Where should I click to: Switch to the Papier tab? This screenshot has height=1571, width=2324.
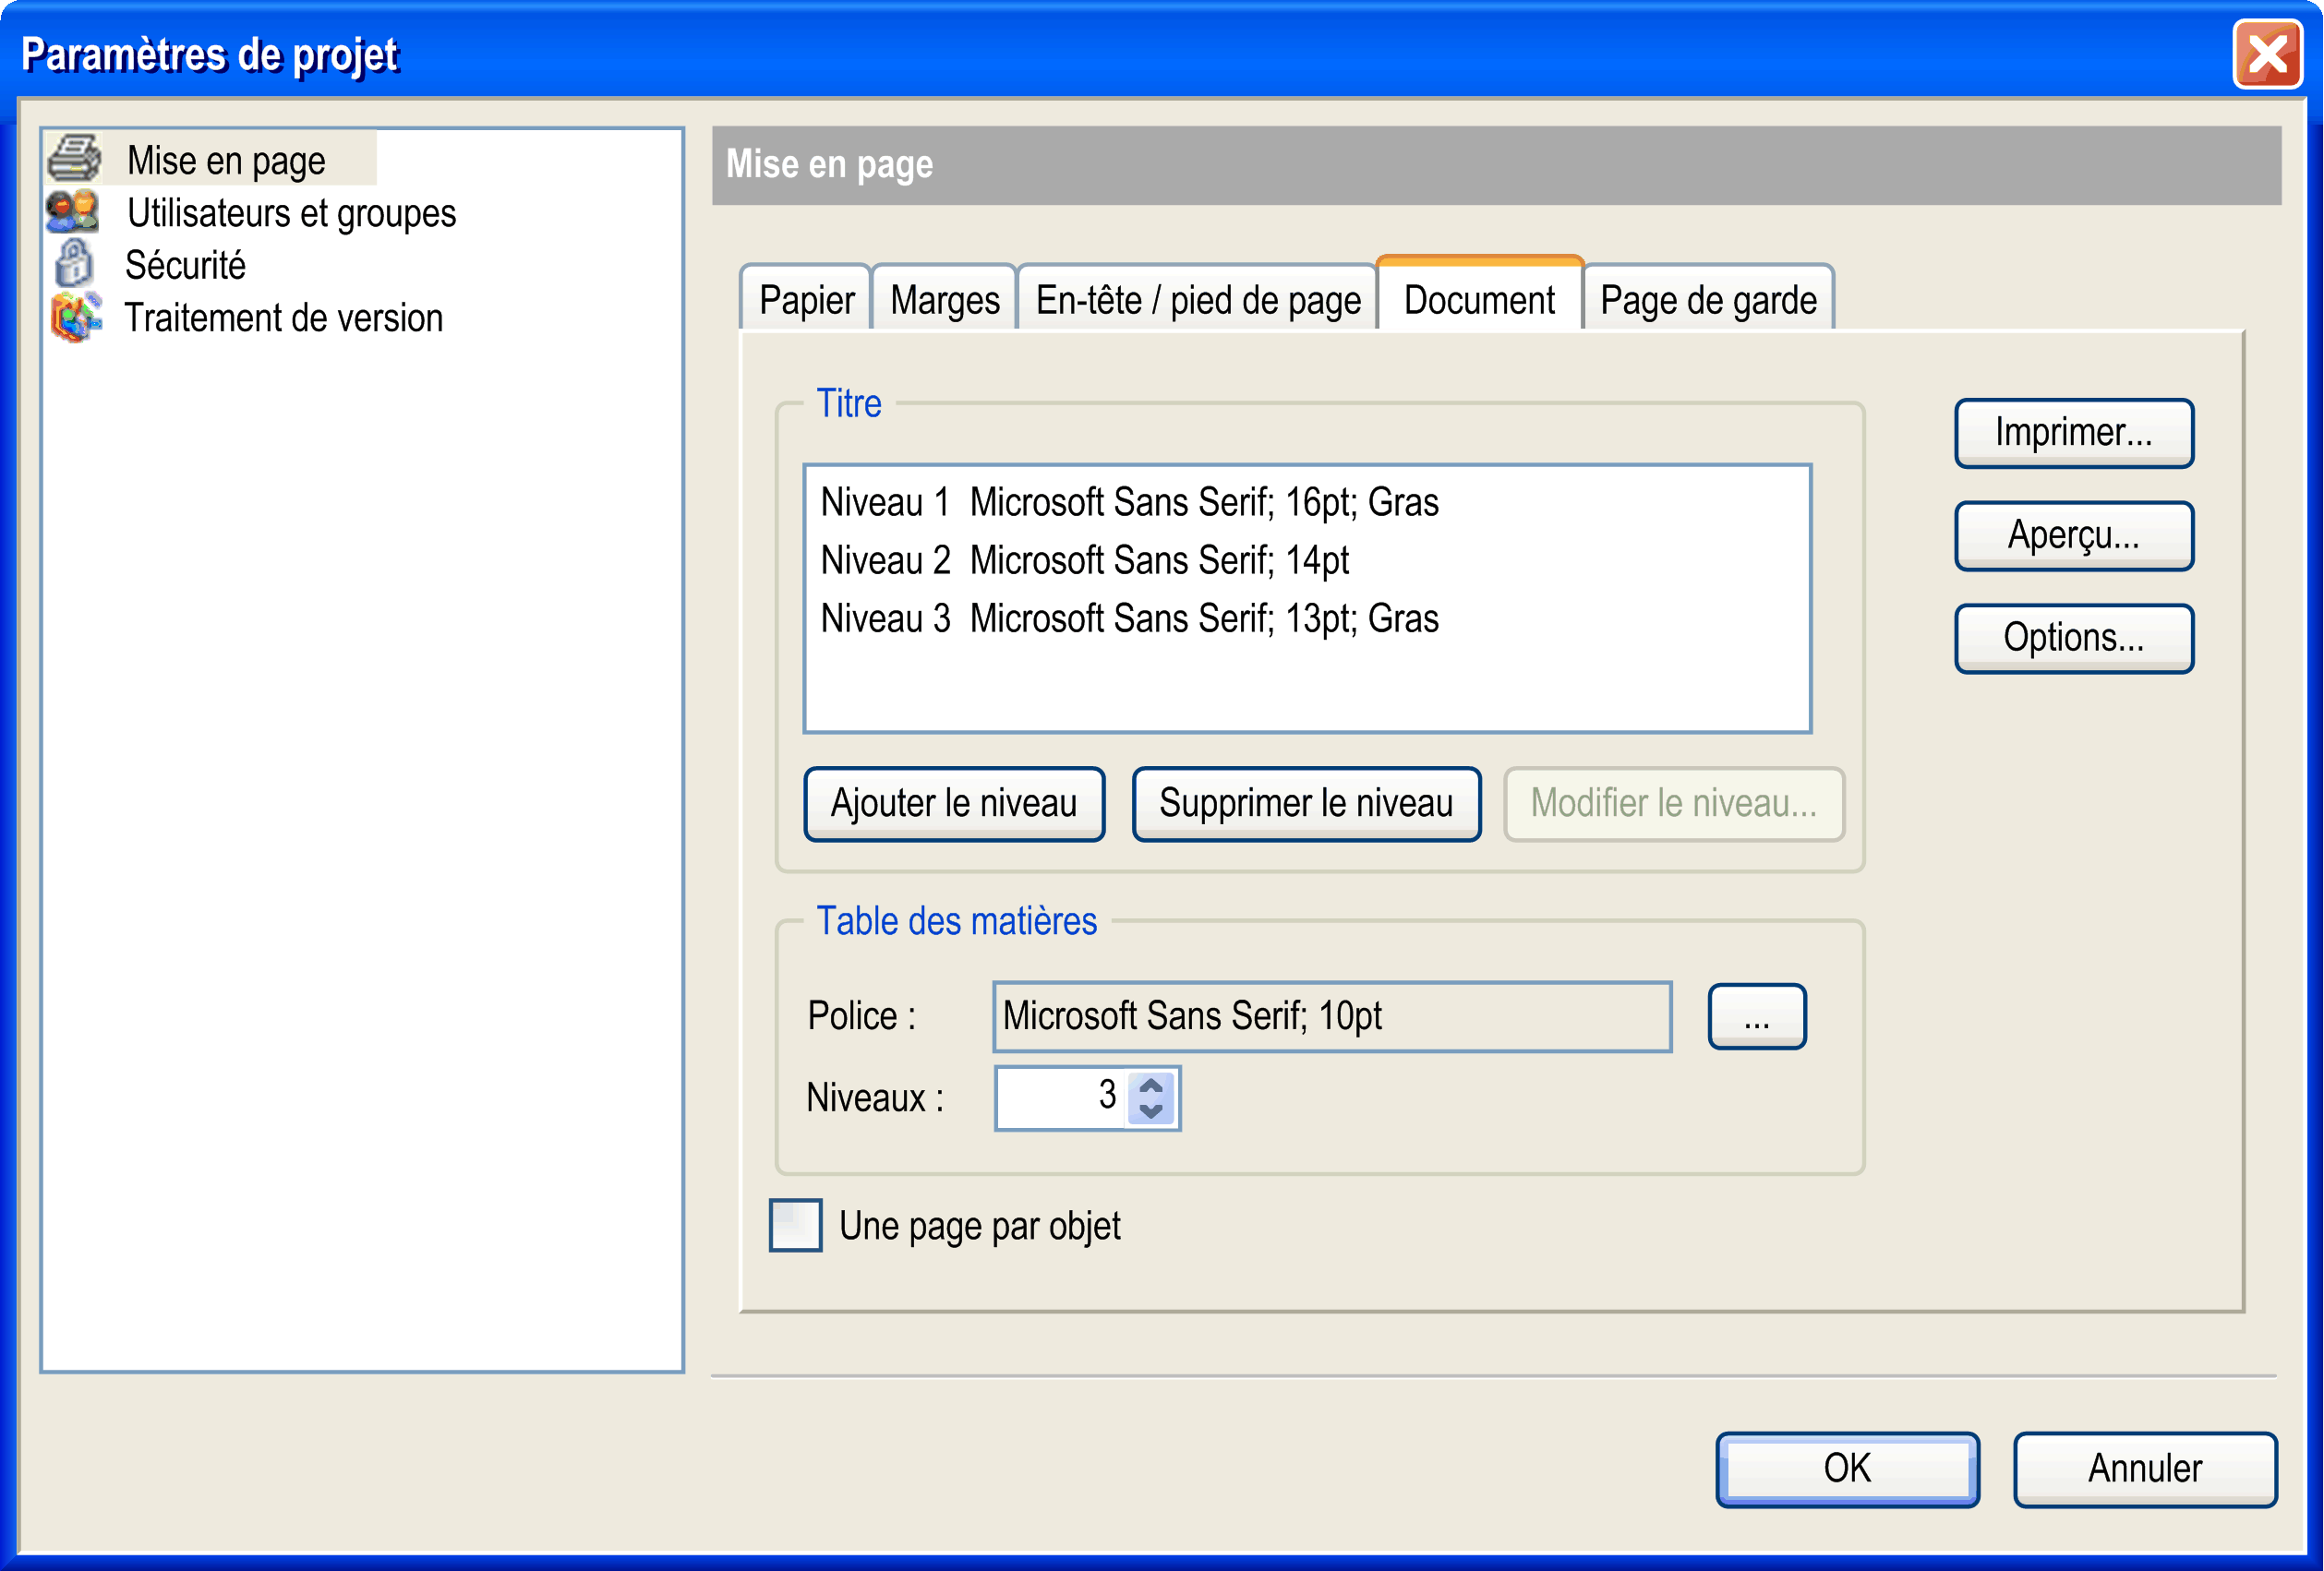[x=806, y=299]
